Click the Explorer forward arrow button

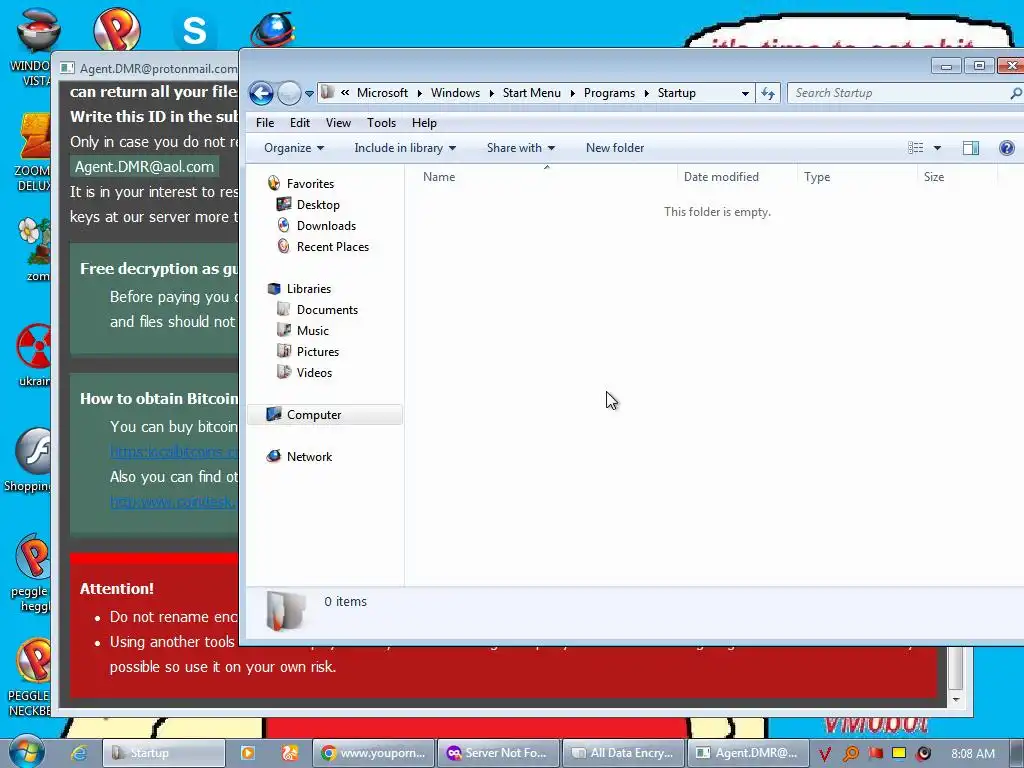(x=289, y=93)
